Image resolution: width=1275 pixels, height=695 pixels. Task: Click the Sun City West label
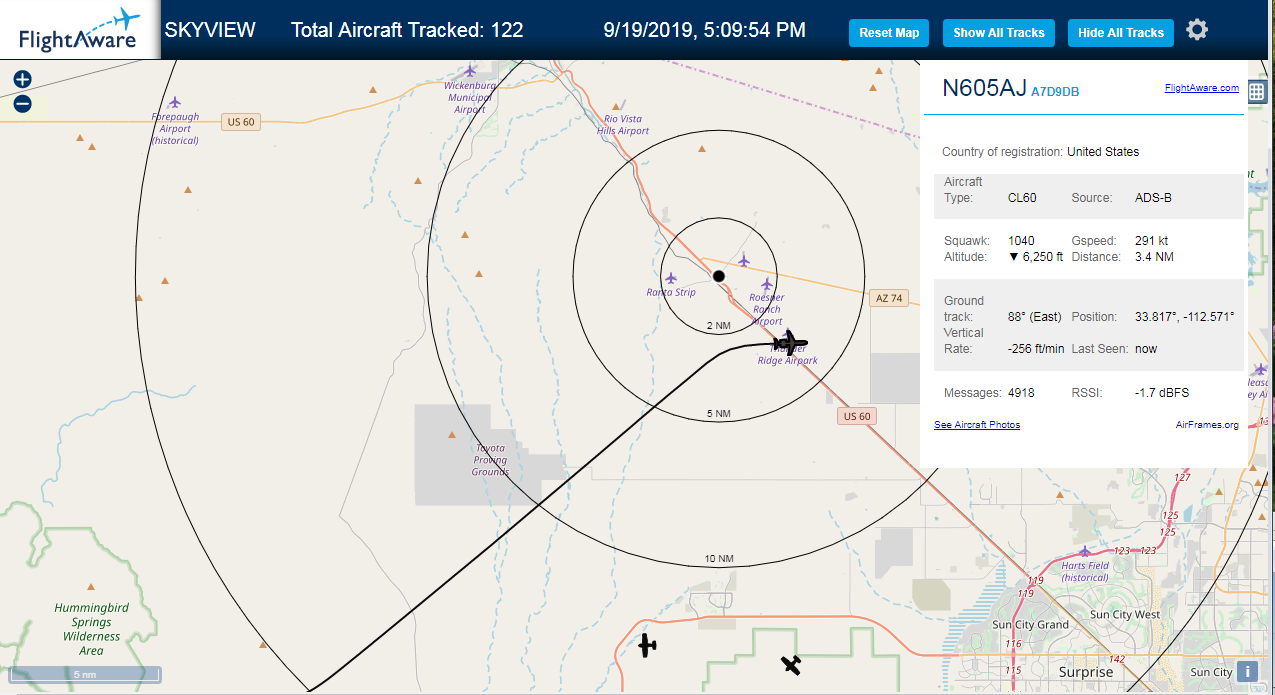(x=1125, y=614)
